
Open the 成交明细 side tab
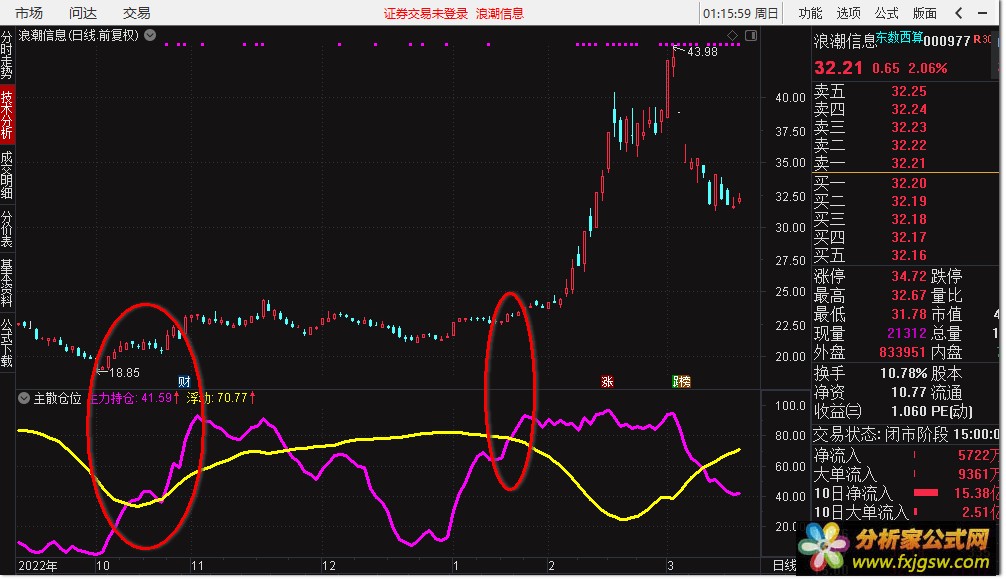tap(6, 175)
